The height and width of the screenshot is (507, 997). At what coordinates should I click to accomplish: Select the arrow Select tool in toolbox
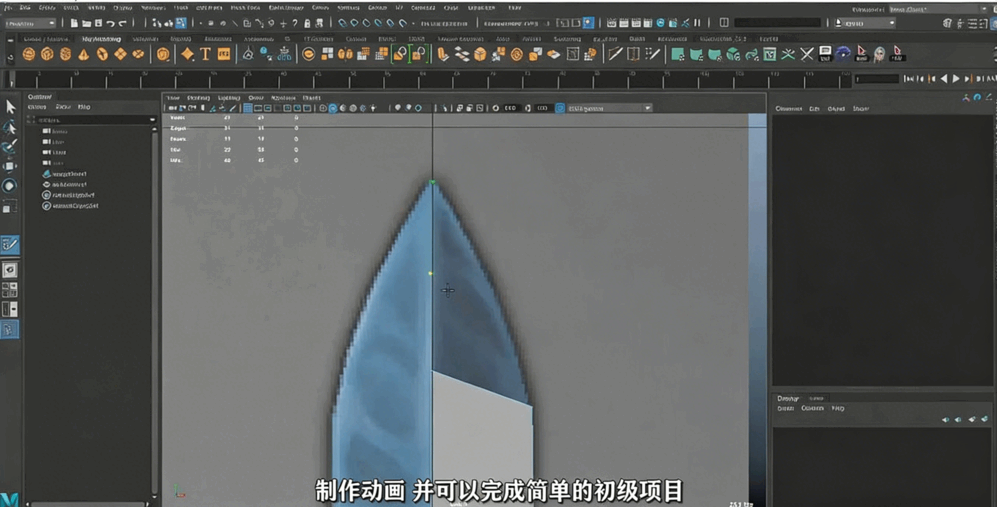pos(10,107)
